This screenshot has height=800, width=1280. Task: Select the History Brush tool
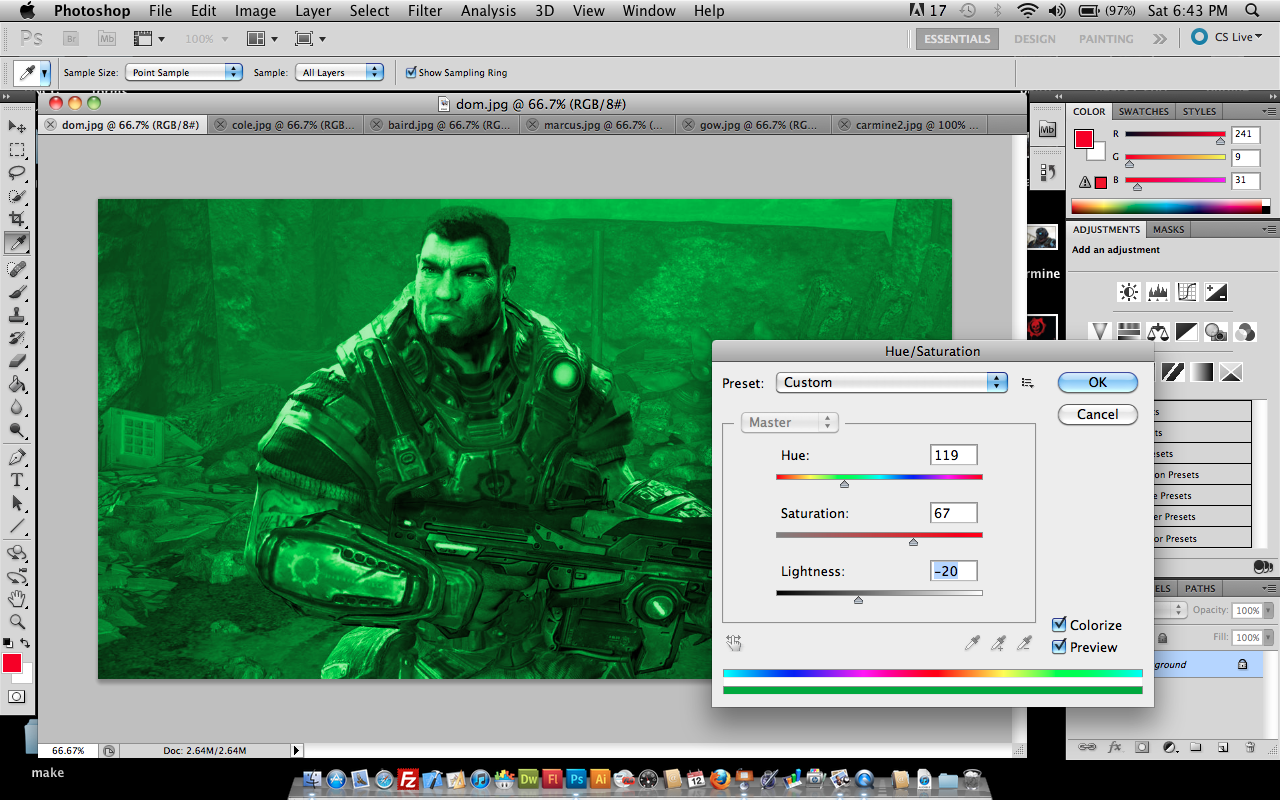click(17, 338)
